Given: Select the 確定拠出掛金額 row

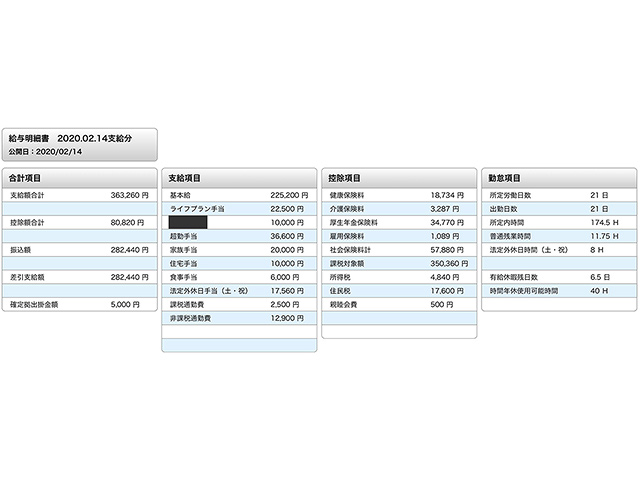Looking at the screenshot, I should coord(80,303).
